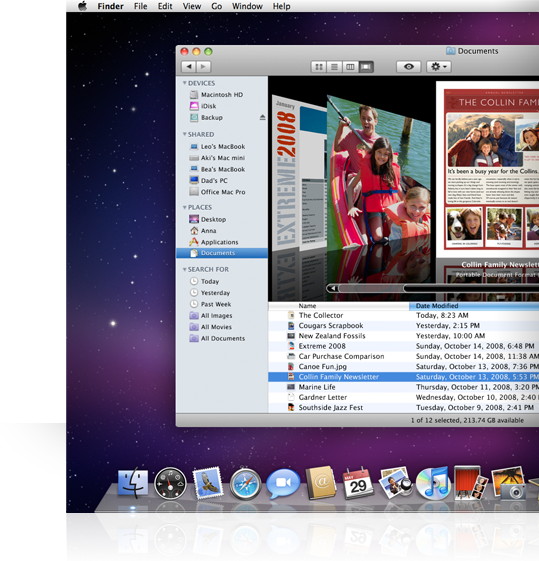Screen dimensions: 539x561
Task: Select Documents in the sidebar
Action: (x=222, y=253)
